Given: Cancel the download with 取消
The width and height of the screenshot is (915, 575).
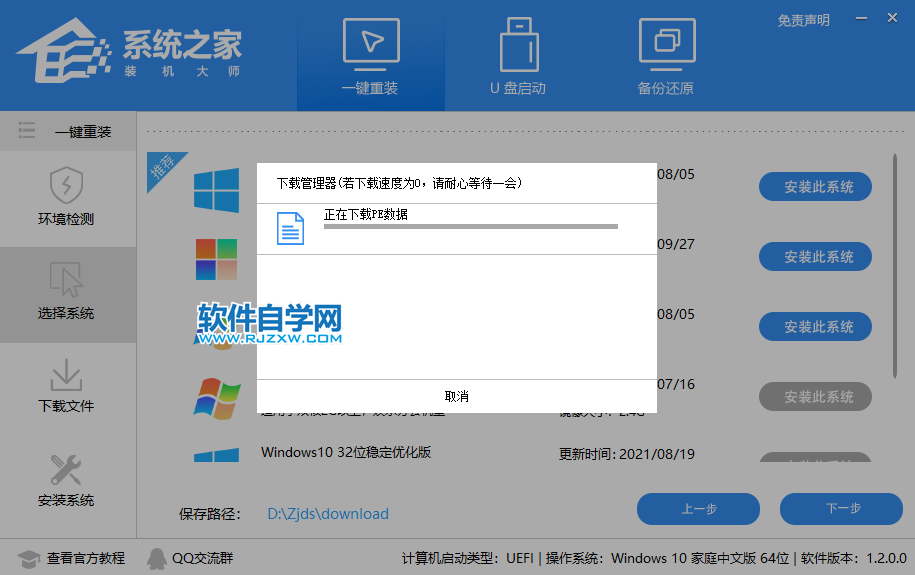Looking at the screenshot, I should [456, 396].
